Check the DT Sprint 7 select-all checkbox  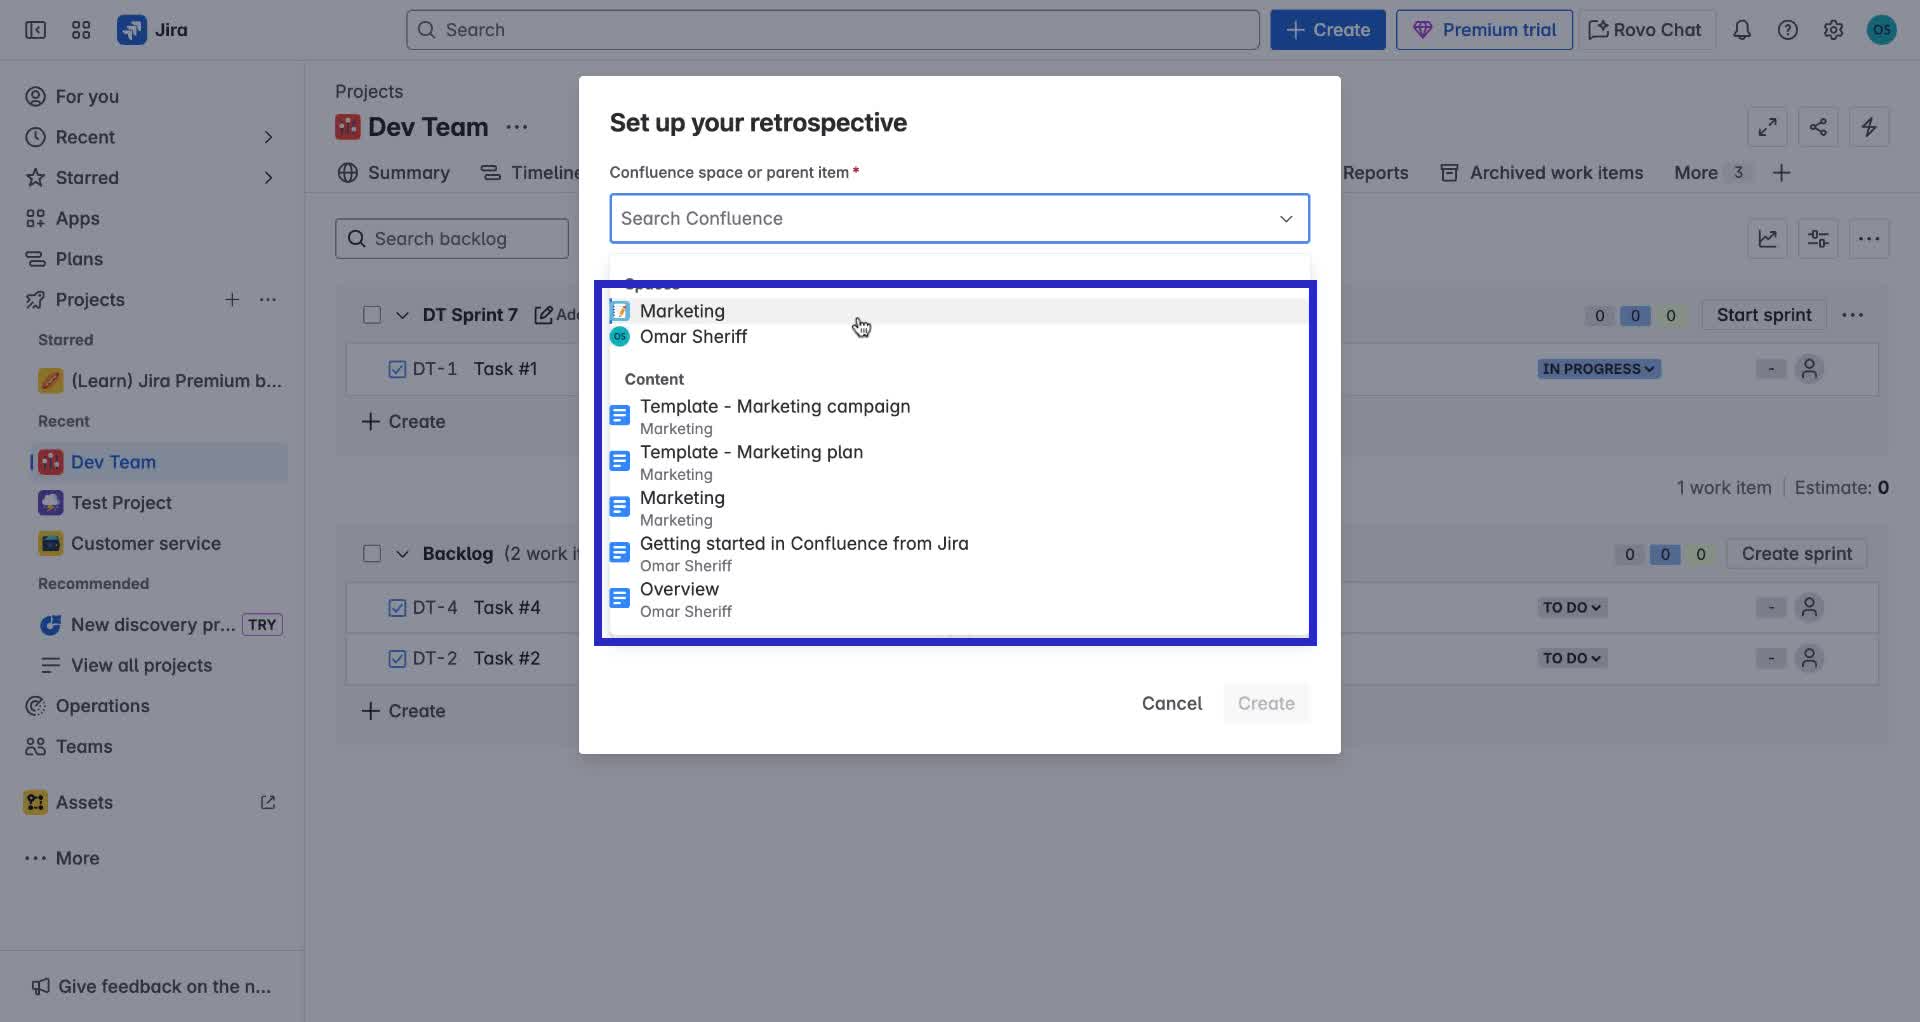[x=372, y=314]
